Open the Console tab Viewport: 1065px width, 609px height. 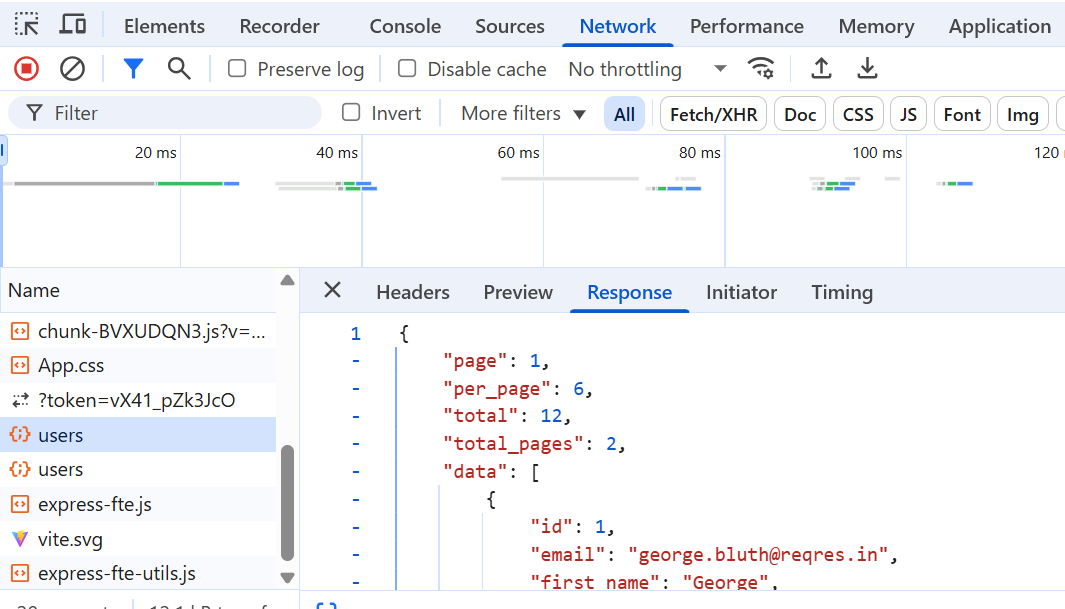(x=405, y=26)
